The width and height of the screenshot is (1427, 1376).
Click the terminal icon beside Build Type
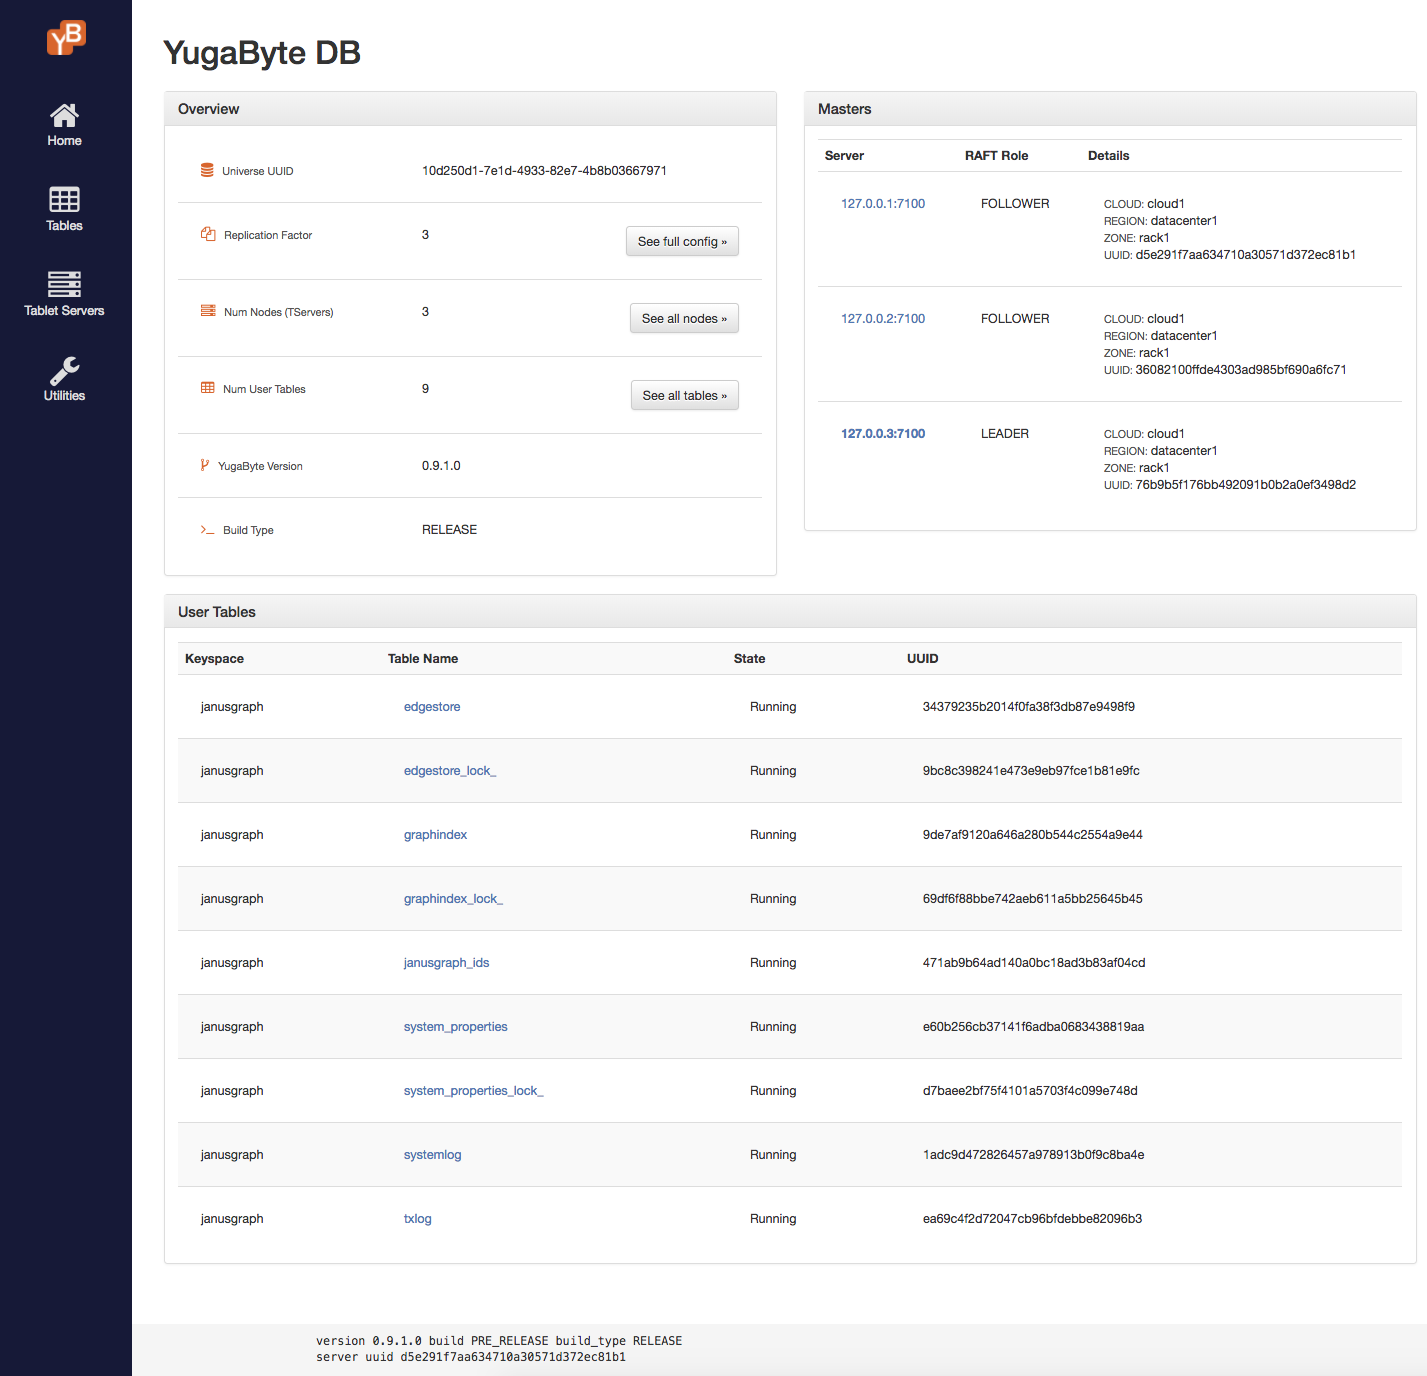205,529
